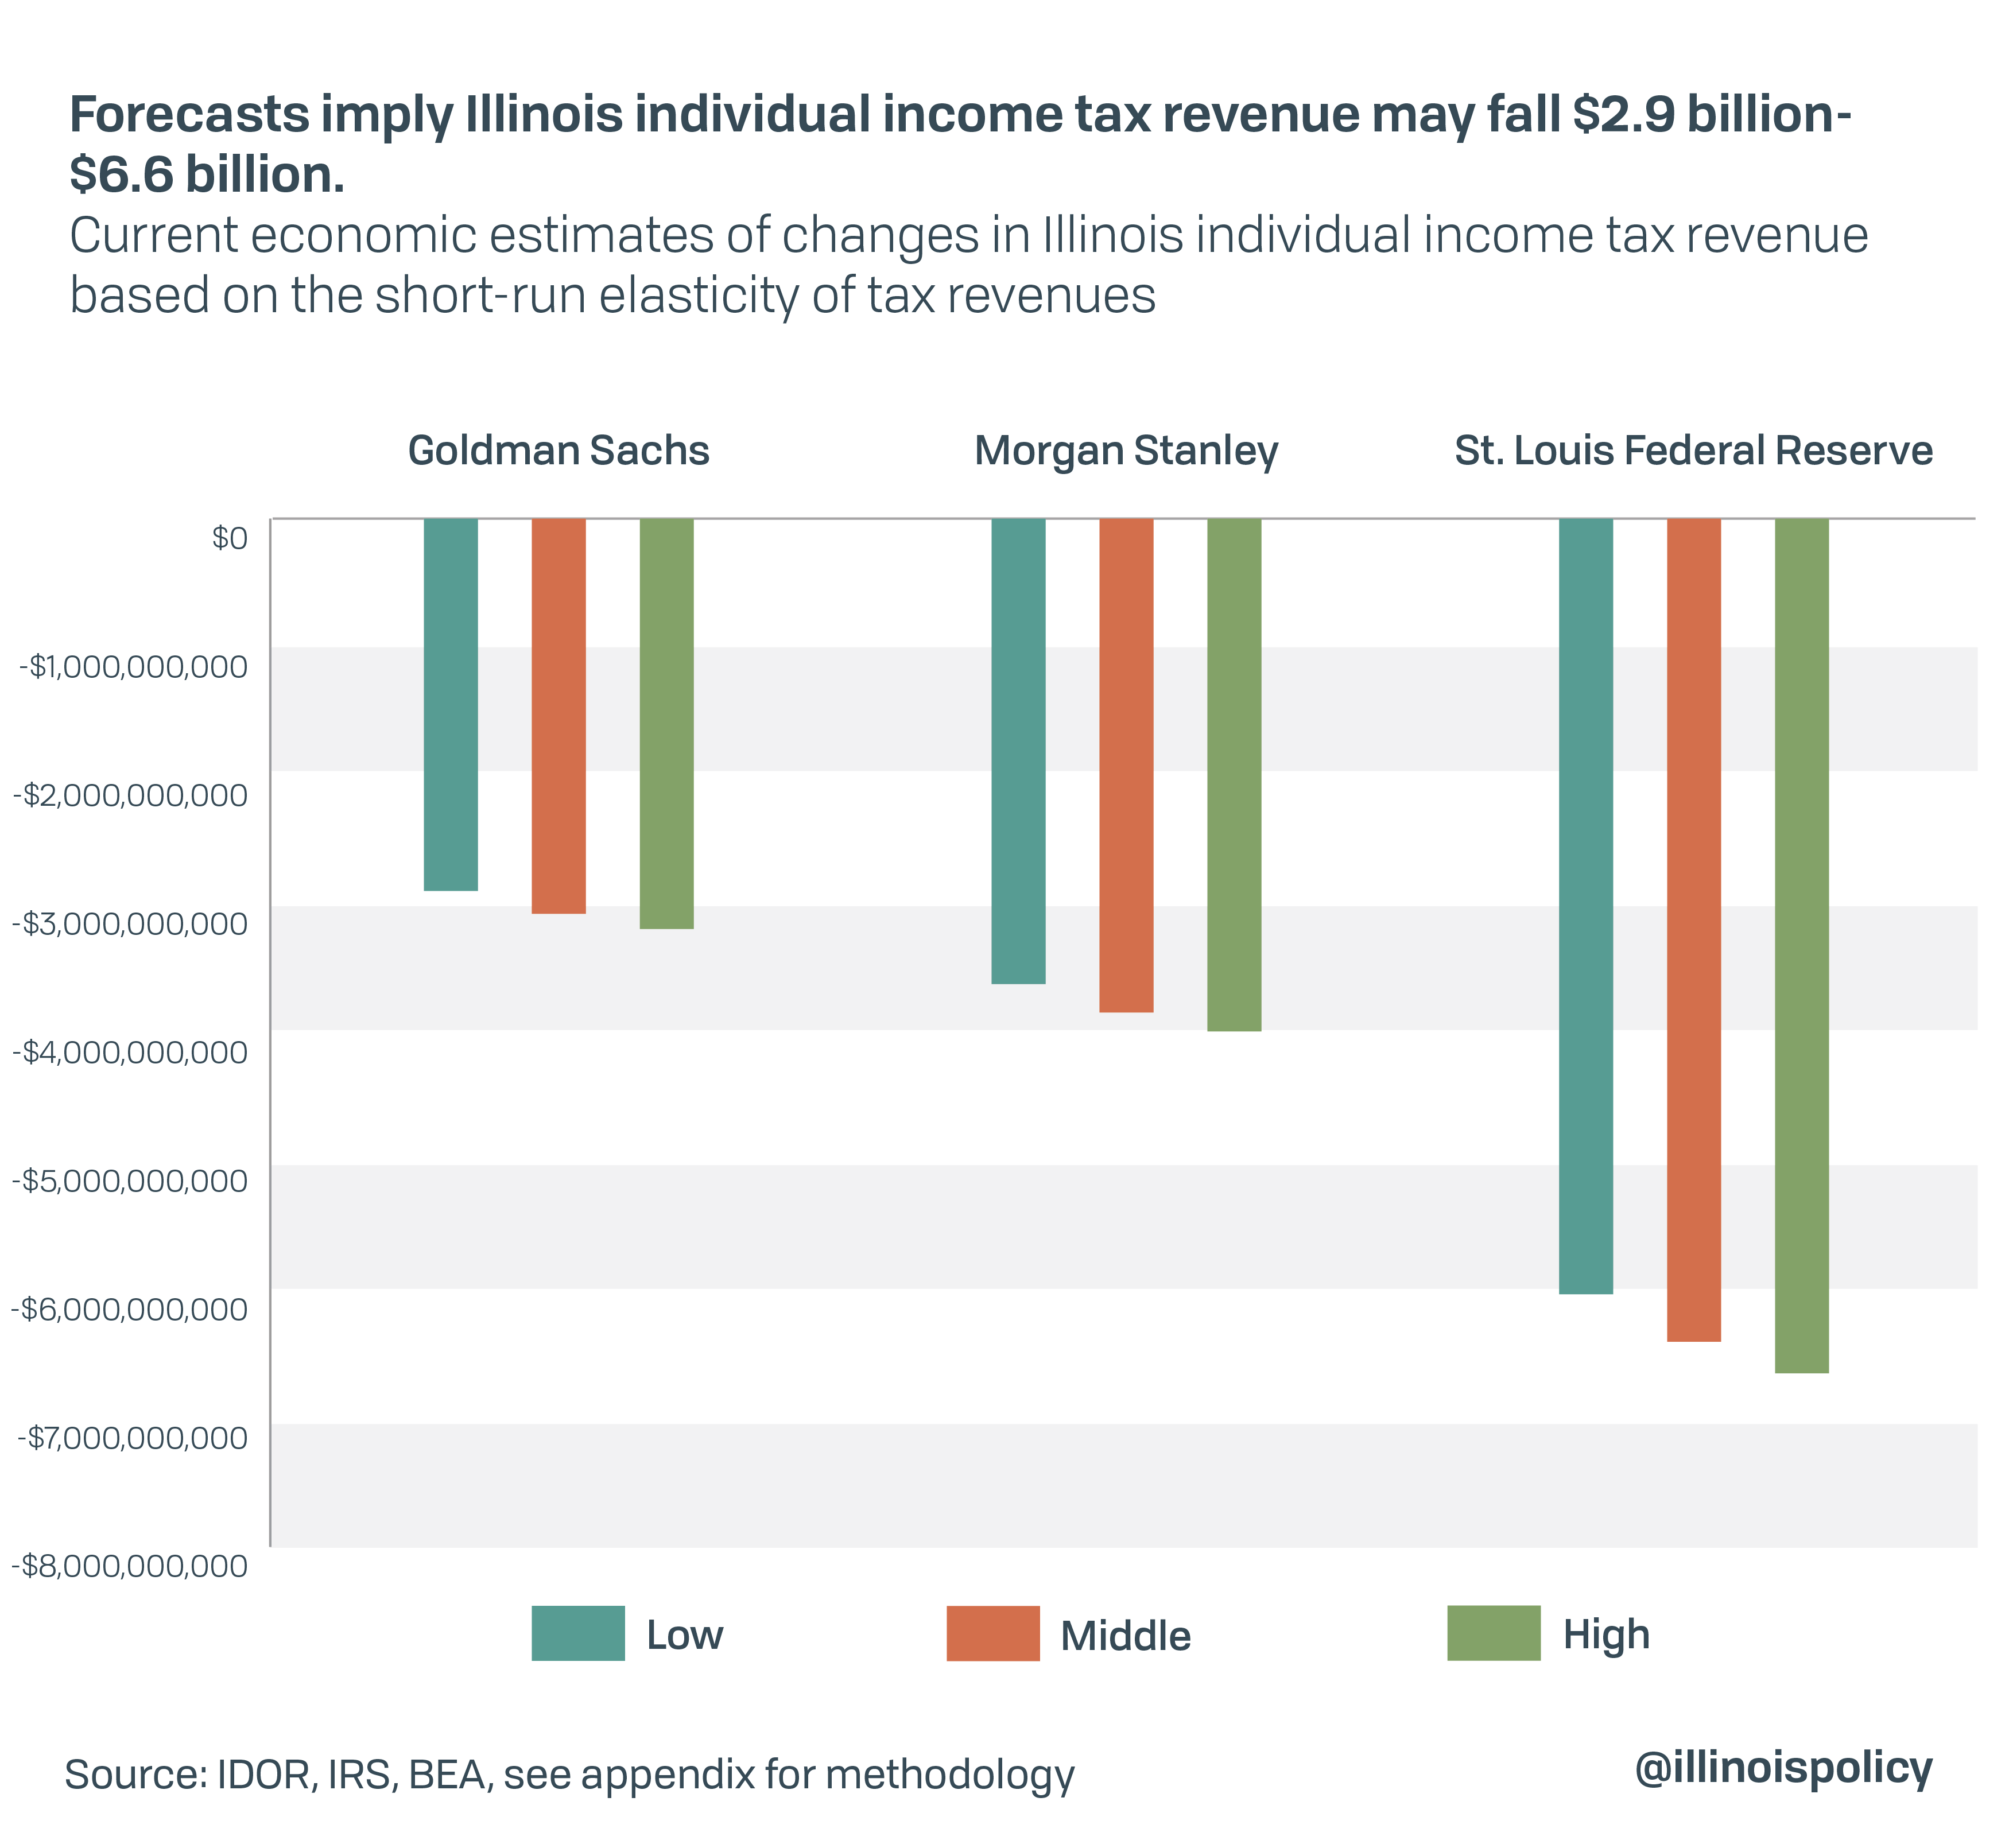Click the green High legend swatch
Screen dimensions: 2009x1848
(x=1494, y=1633)
